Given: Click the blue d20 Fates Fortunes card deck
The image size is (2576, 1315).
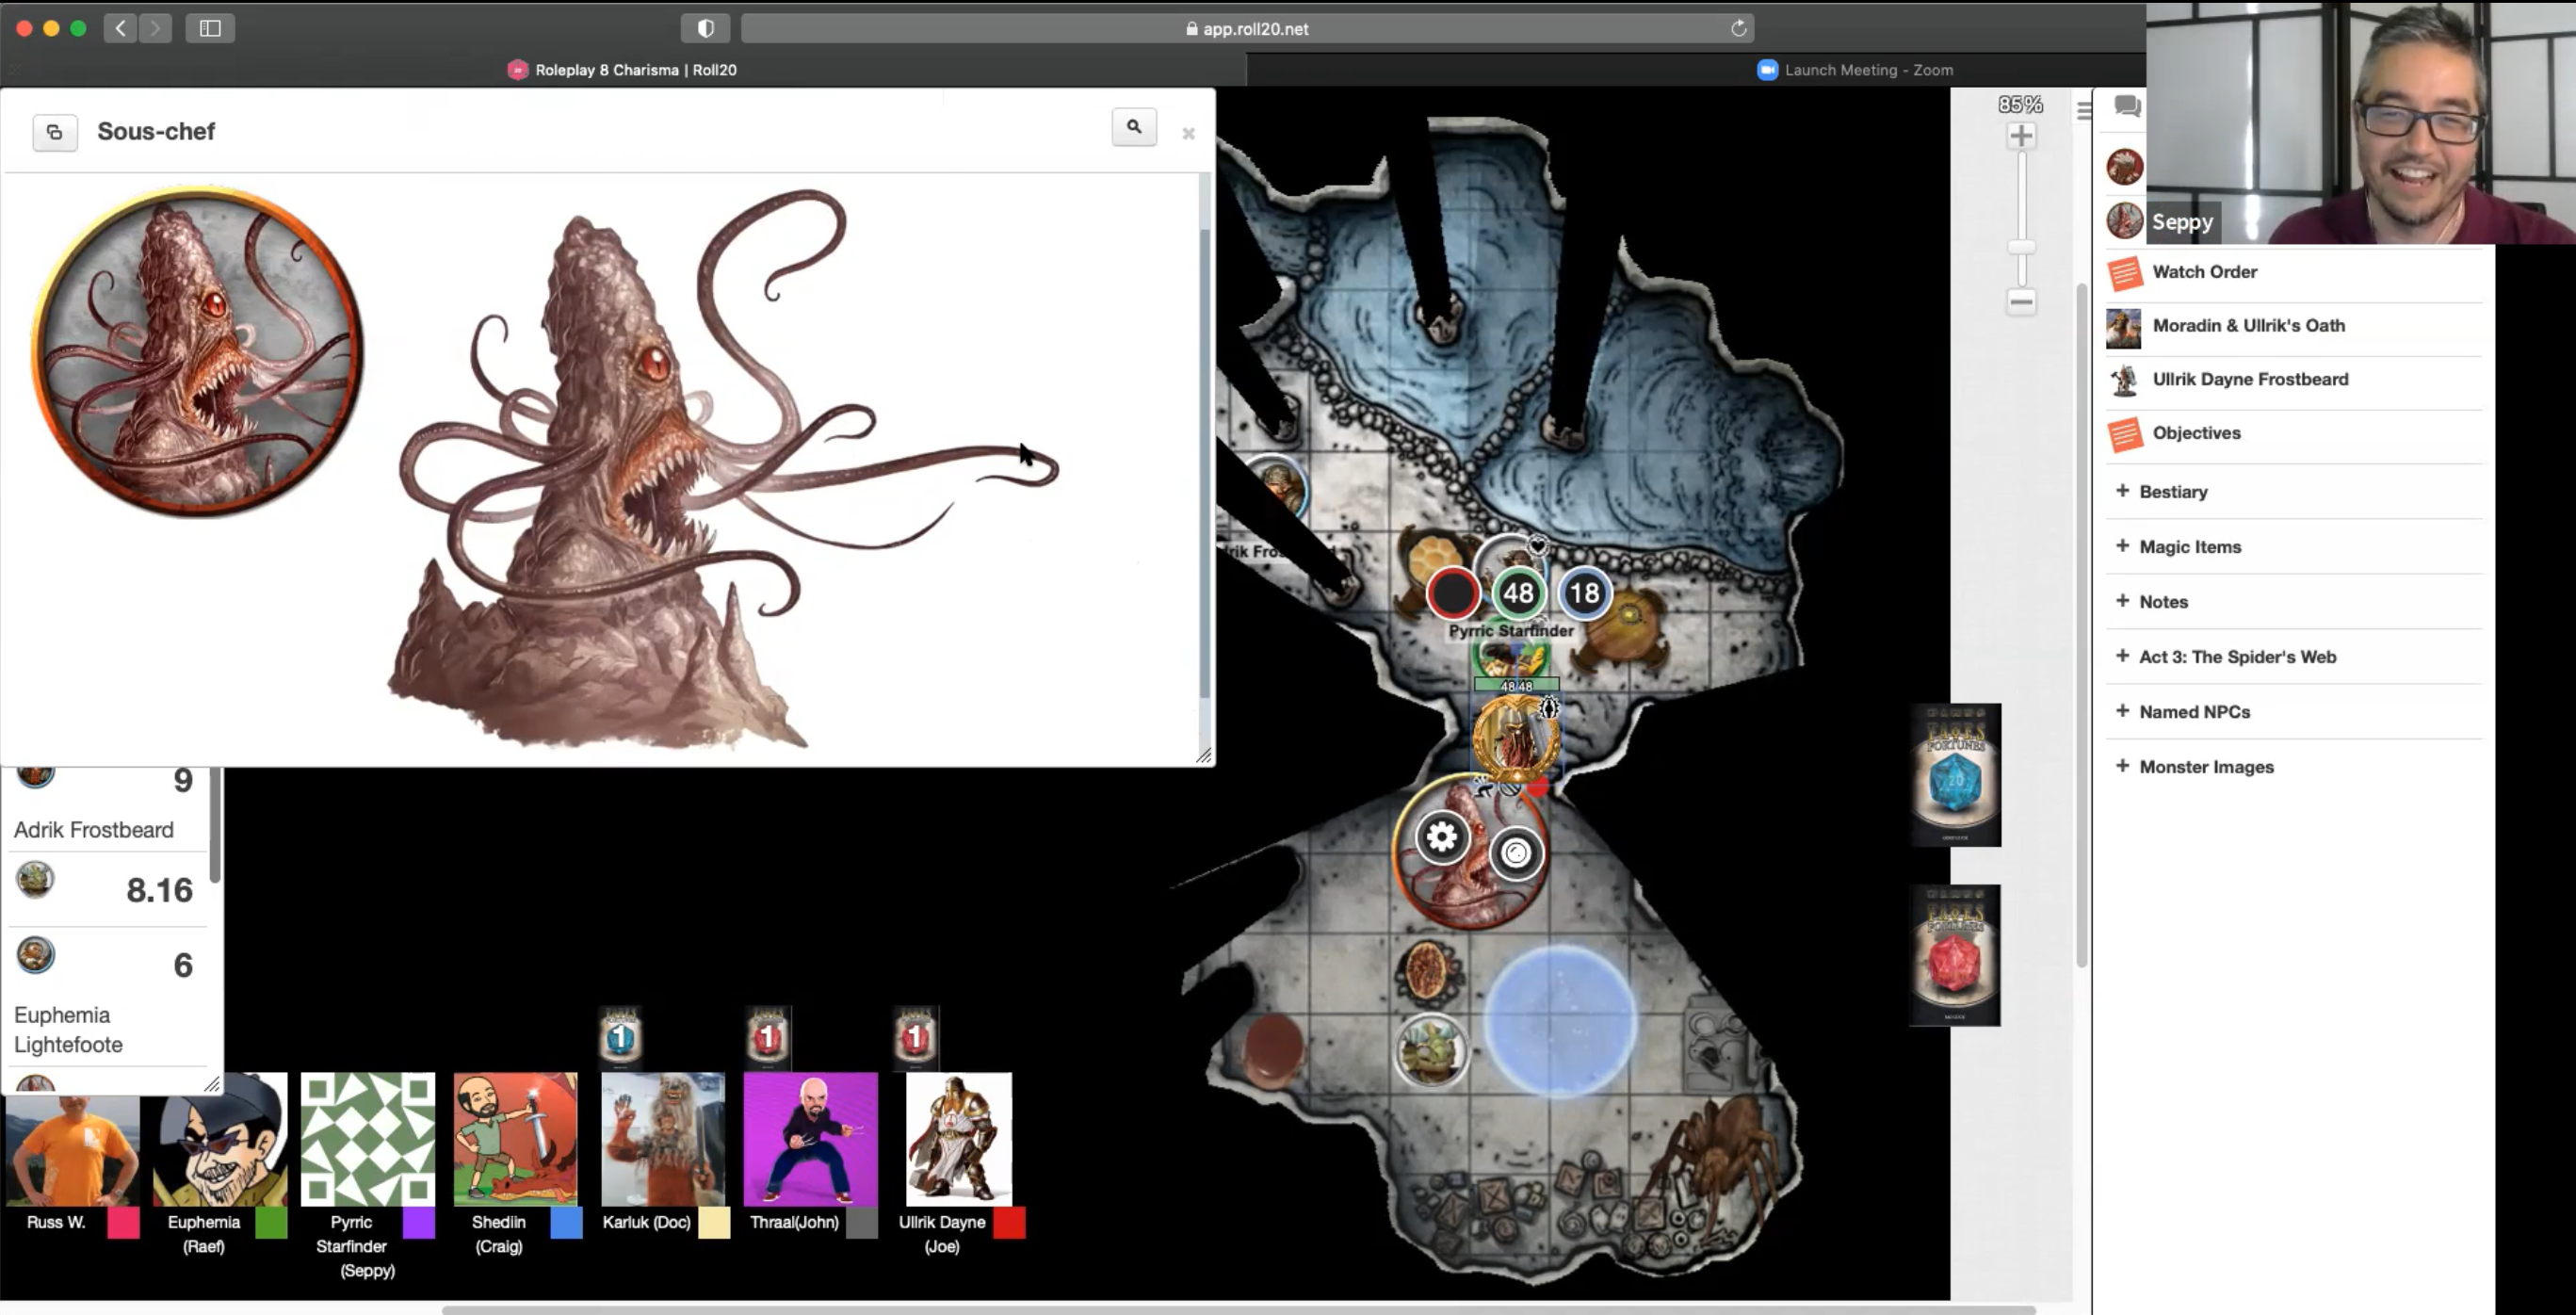Looking at the screenshot, I should click(x=1955, y=775).
